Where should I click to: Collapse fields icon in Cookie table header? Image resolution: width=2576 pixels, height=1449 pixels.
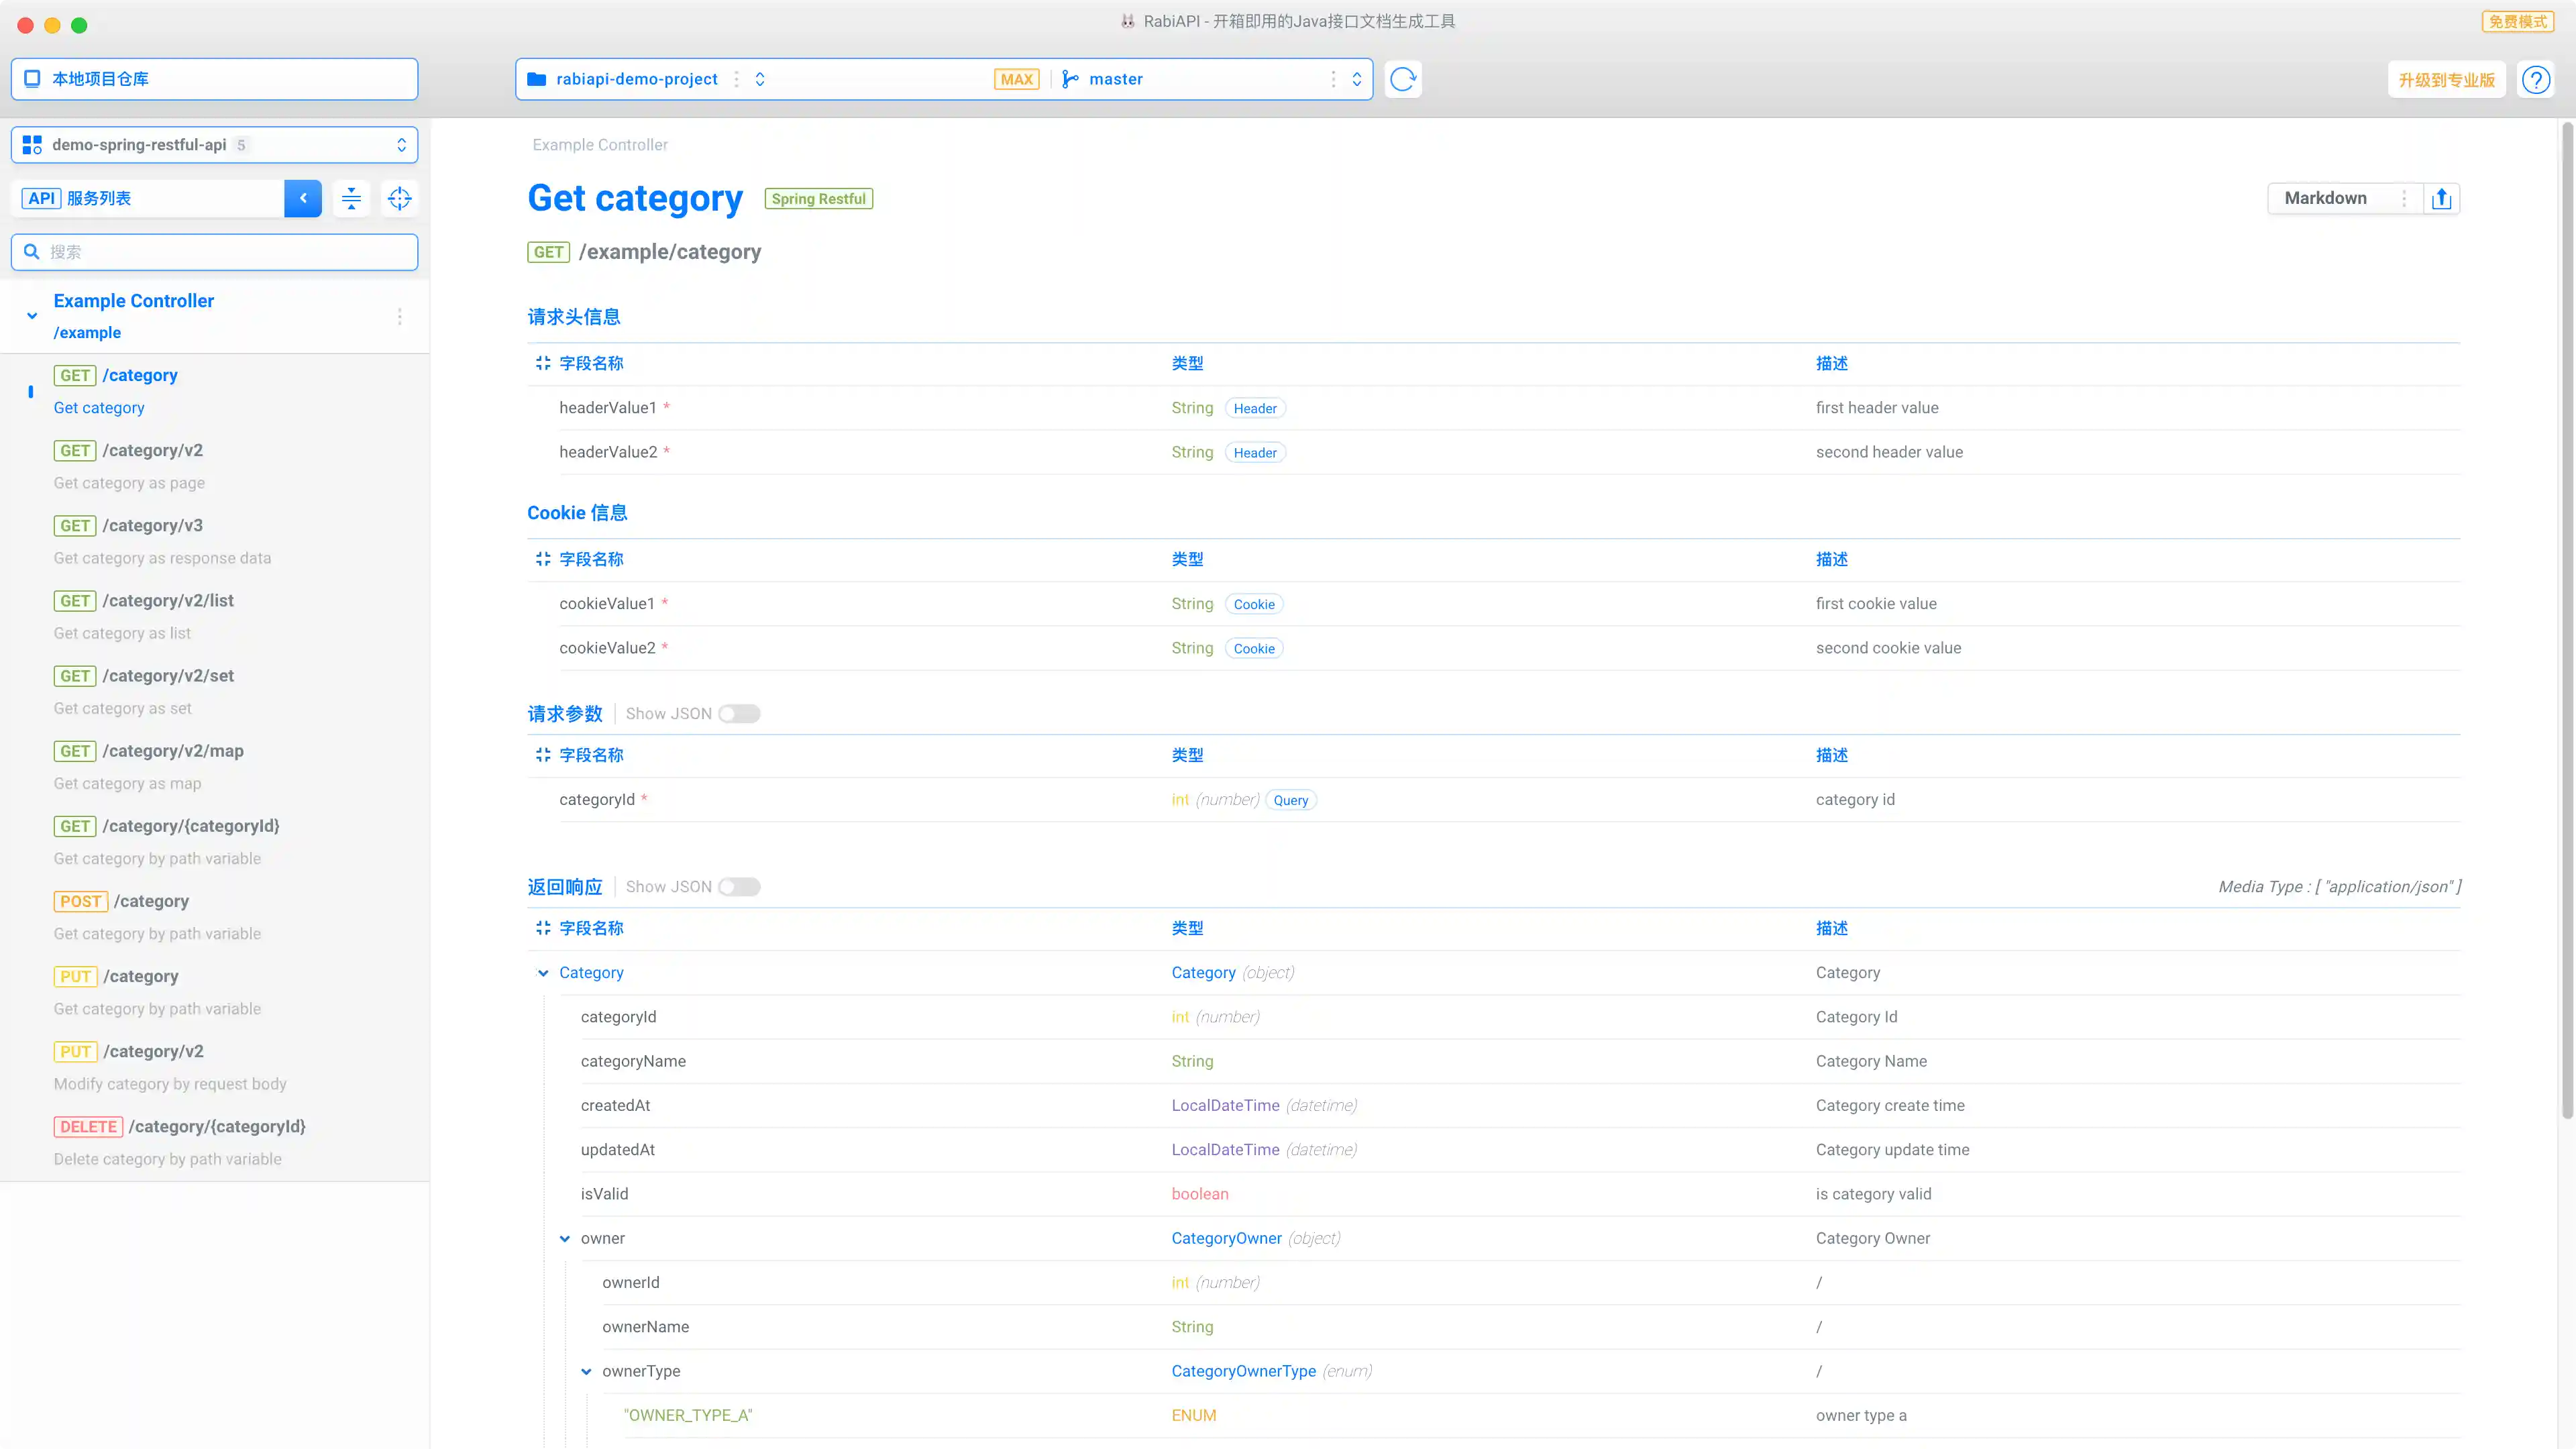click(x=543, y=559)
